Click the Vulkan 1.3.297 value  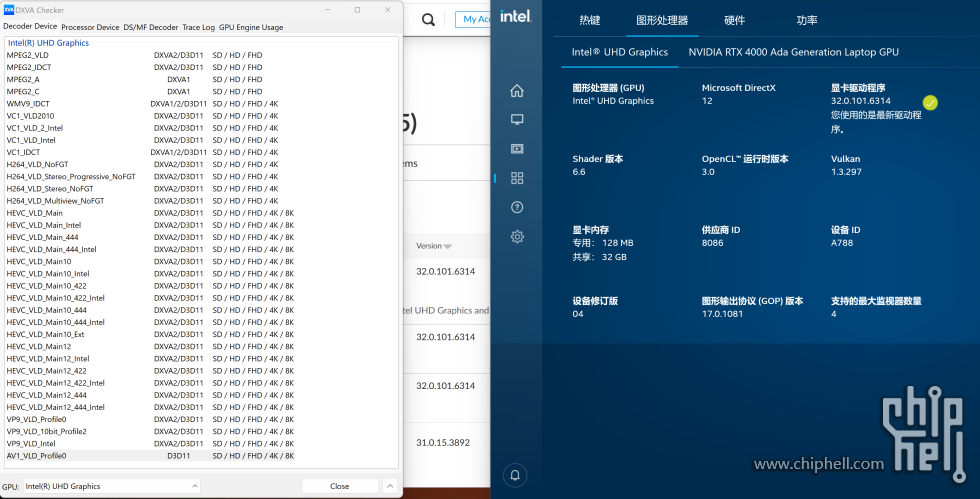pyautogui.click(x=846, y=171)
